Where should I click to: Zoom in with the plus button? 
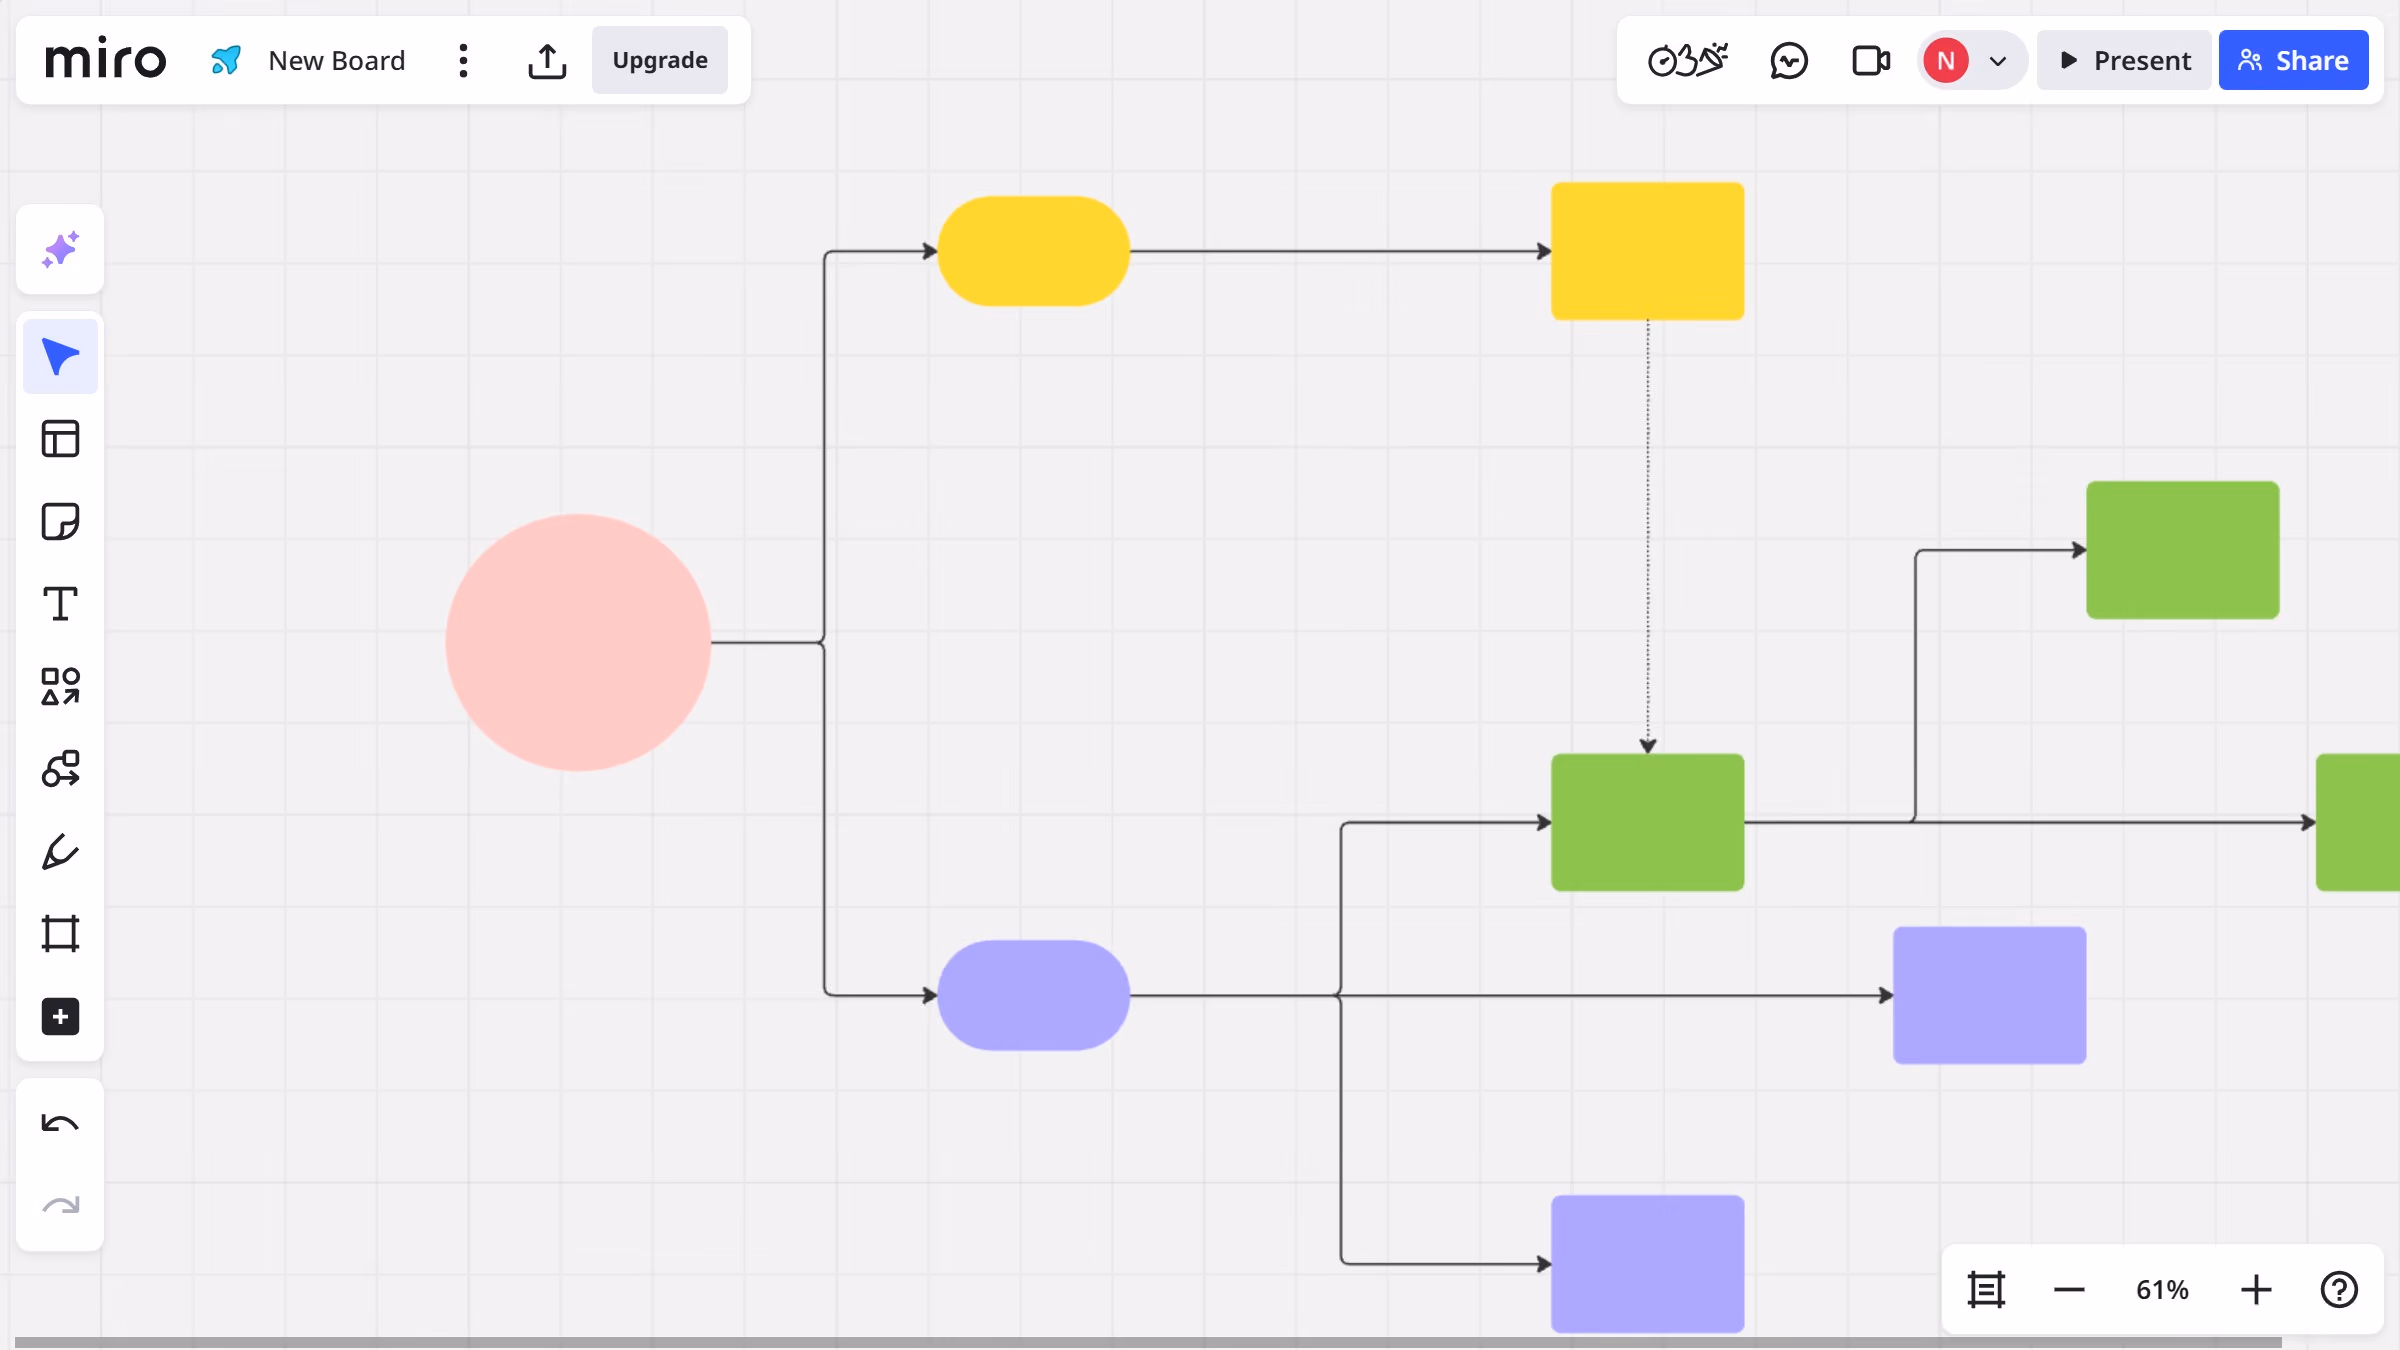[x=2256, y=1289]
